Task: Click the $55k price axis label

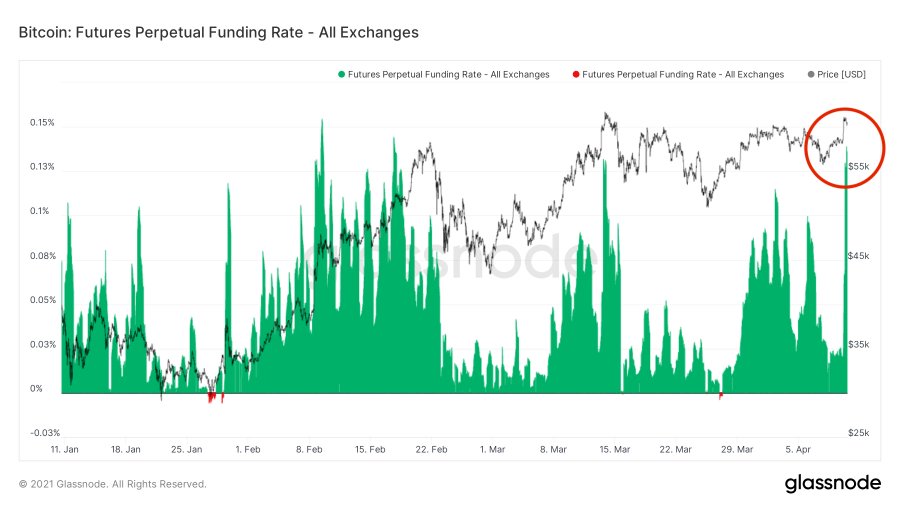Action: tap(859, 167)
